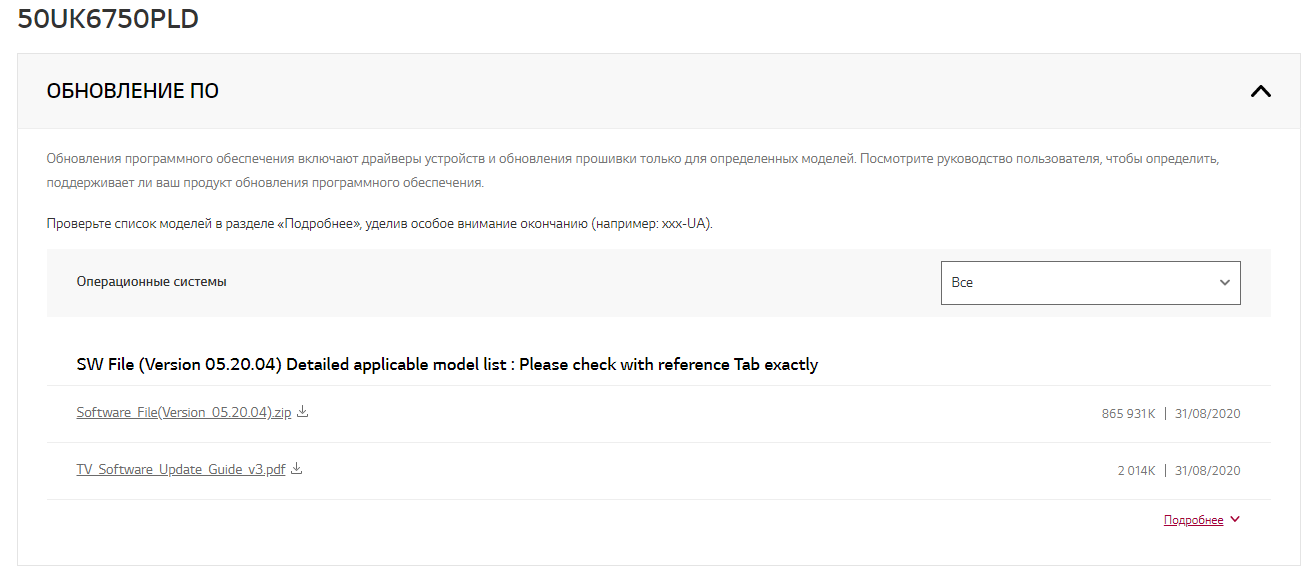This screenshot has width=1309, height=572.
Task: Click the Операционные системы label
Action: (x=151, y=282)
